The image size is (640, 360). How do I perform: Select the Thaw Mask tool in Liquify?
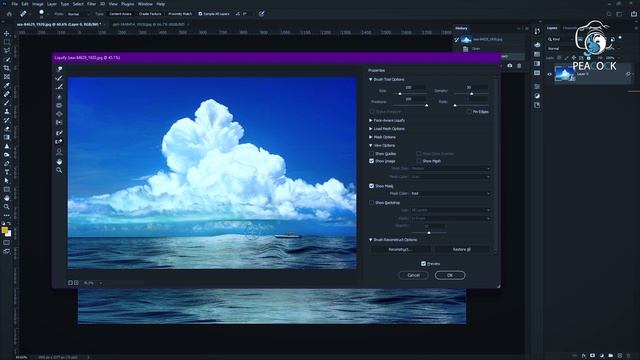60,142
